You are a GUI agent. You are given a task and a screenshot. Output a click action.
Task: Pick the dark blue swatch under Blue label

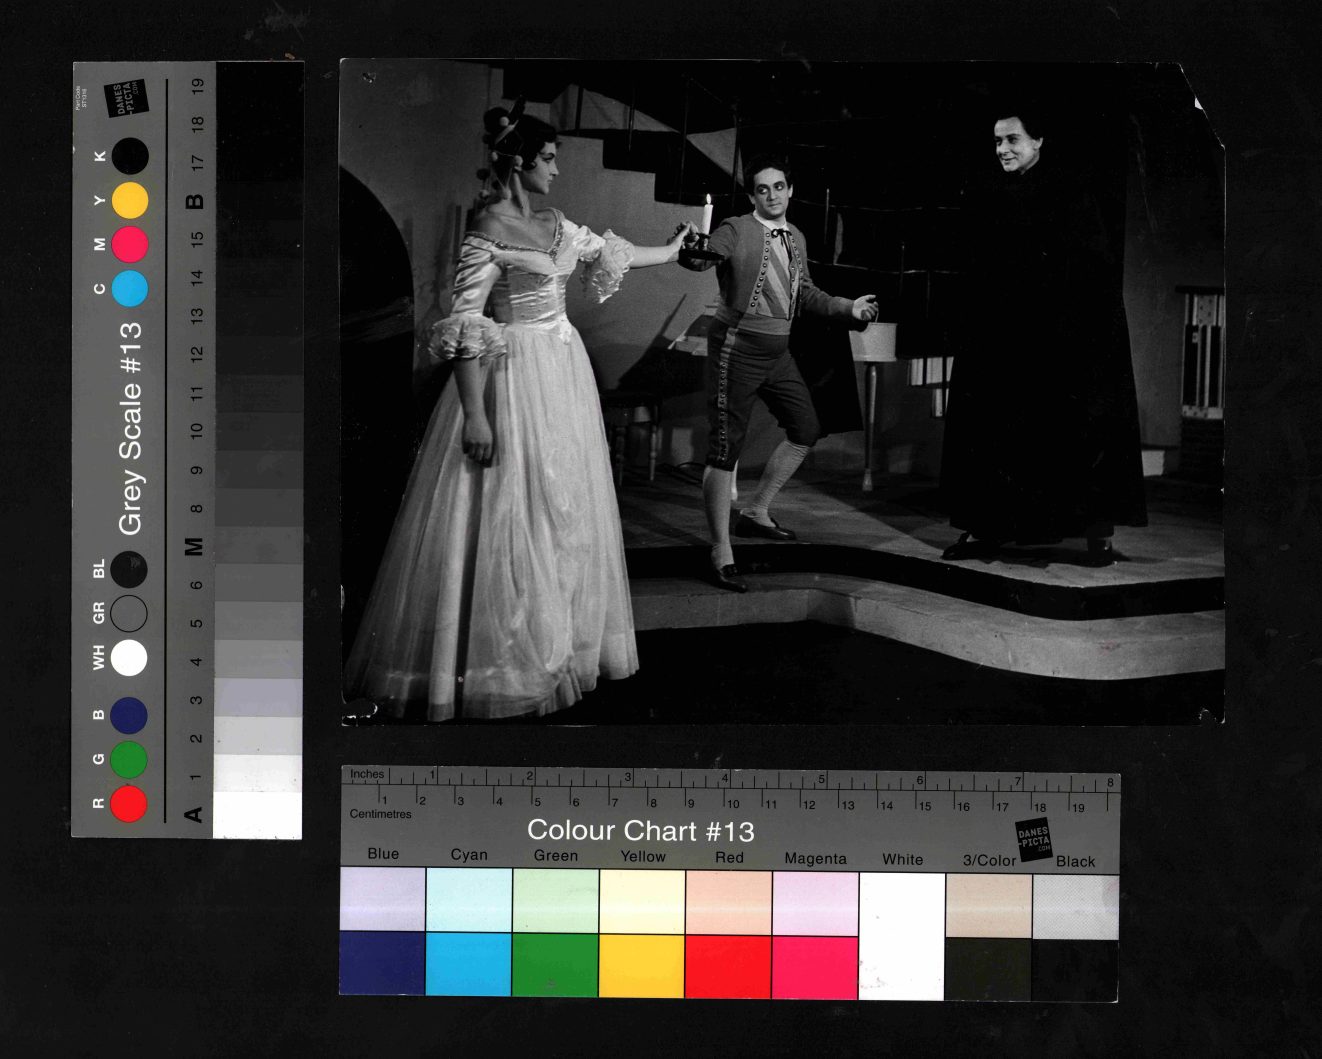click(x=382, y=964)
